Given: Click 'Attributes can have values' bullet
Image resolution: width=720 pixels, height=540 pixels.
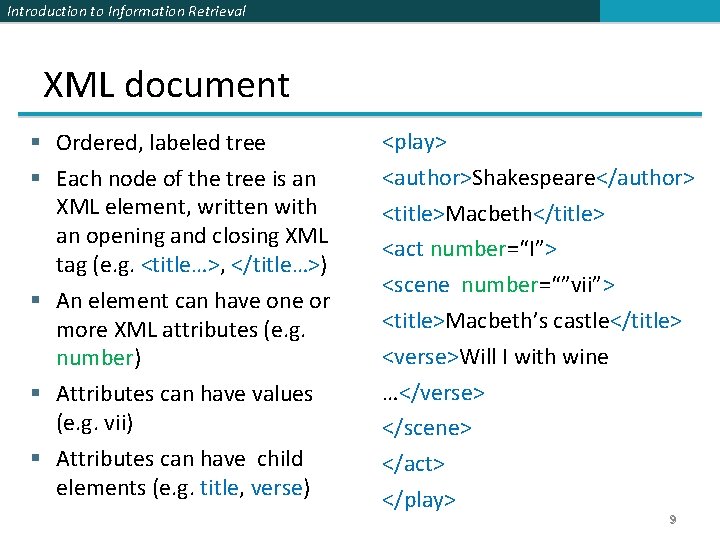Looking at the screenshot, I should click(x=184, y=394).
